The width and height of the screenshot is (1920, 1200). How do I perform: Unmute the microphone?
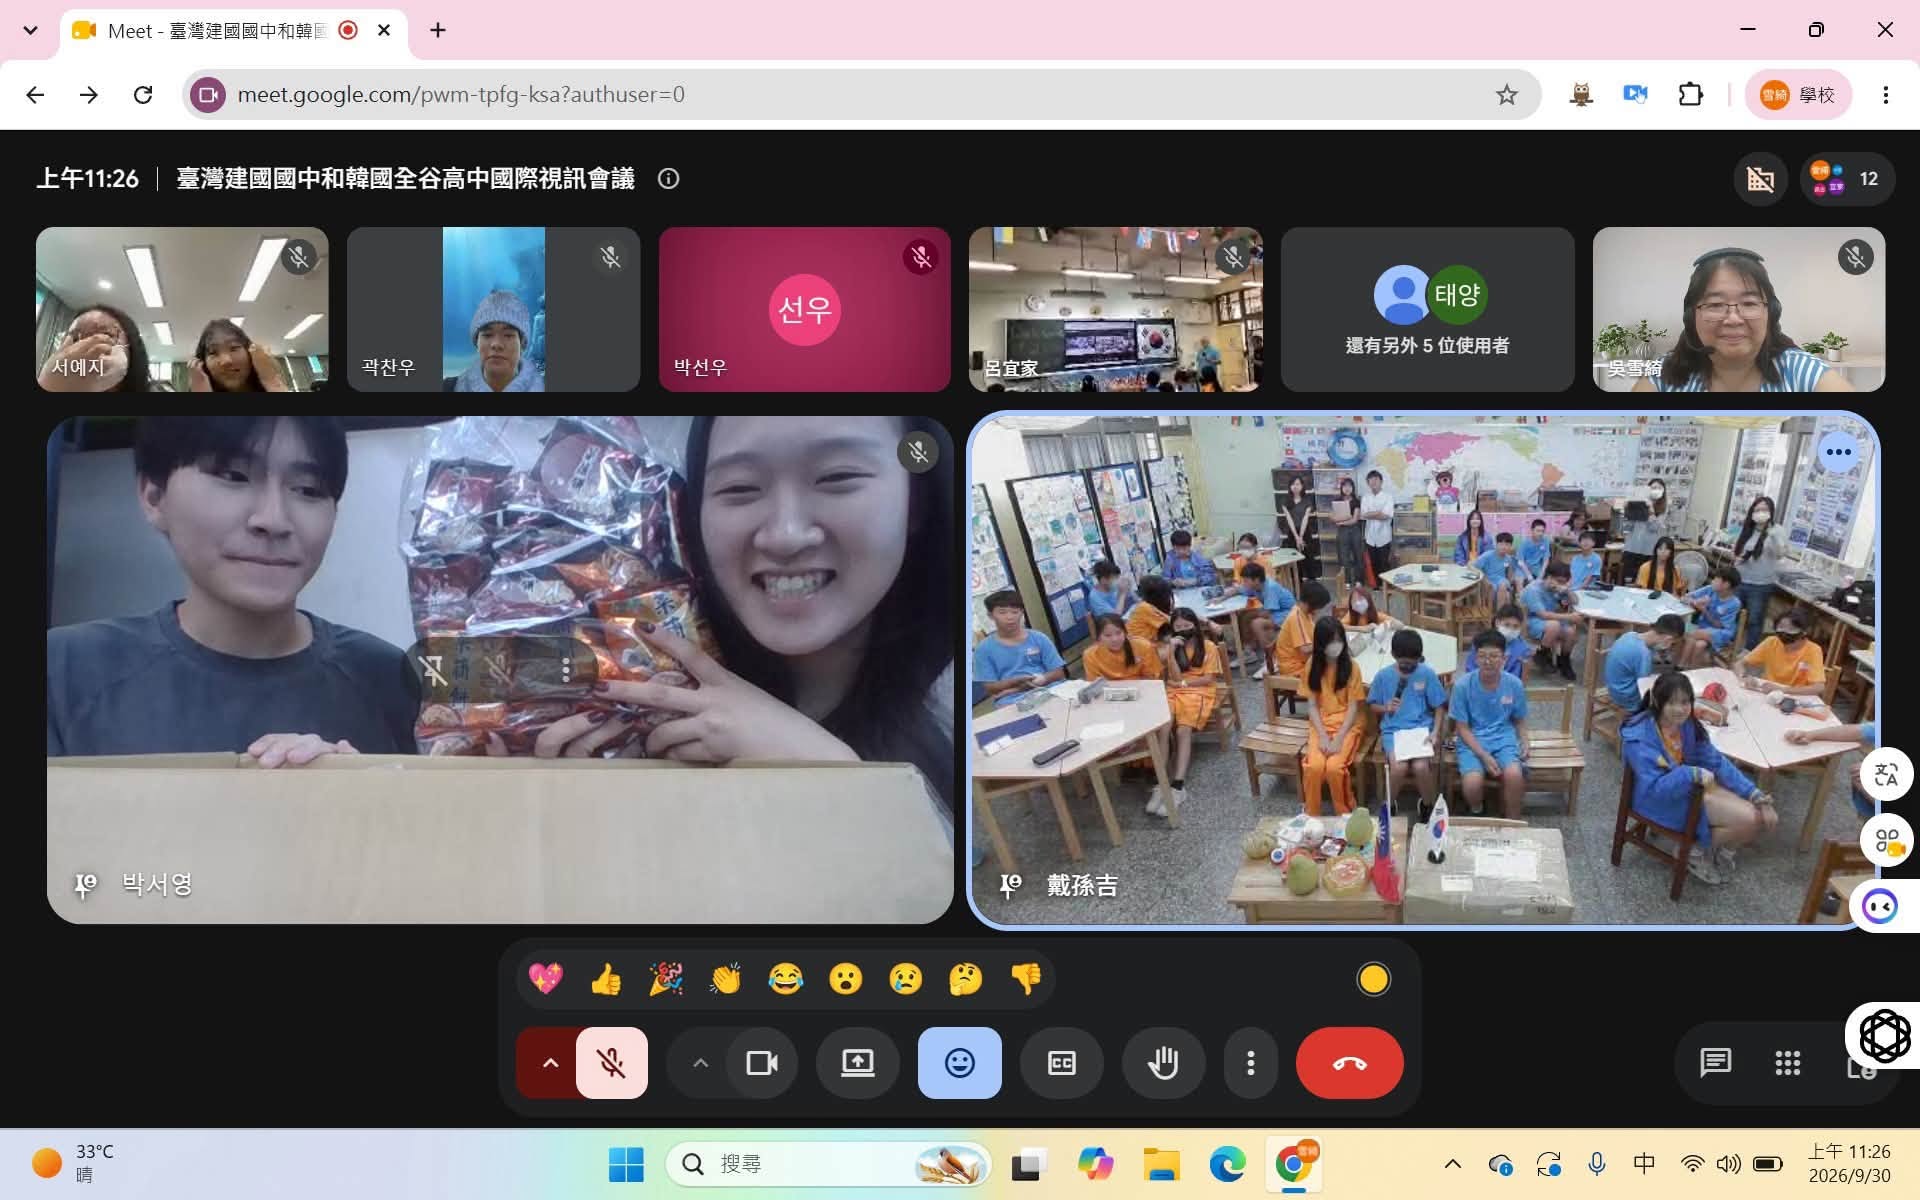pos(612,1063)
